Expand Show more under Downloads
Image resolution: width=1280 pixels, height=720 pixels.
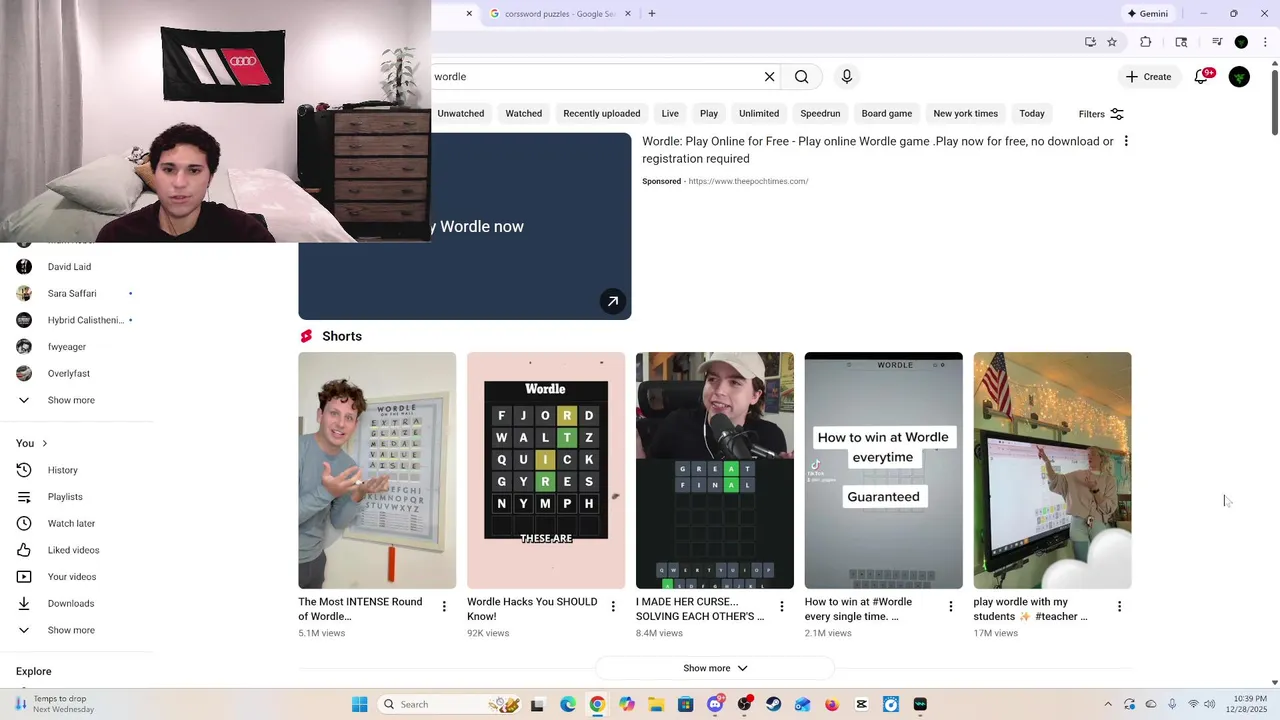(71, 630)
